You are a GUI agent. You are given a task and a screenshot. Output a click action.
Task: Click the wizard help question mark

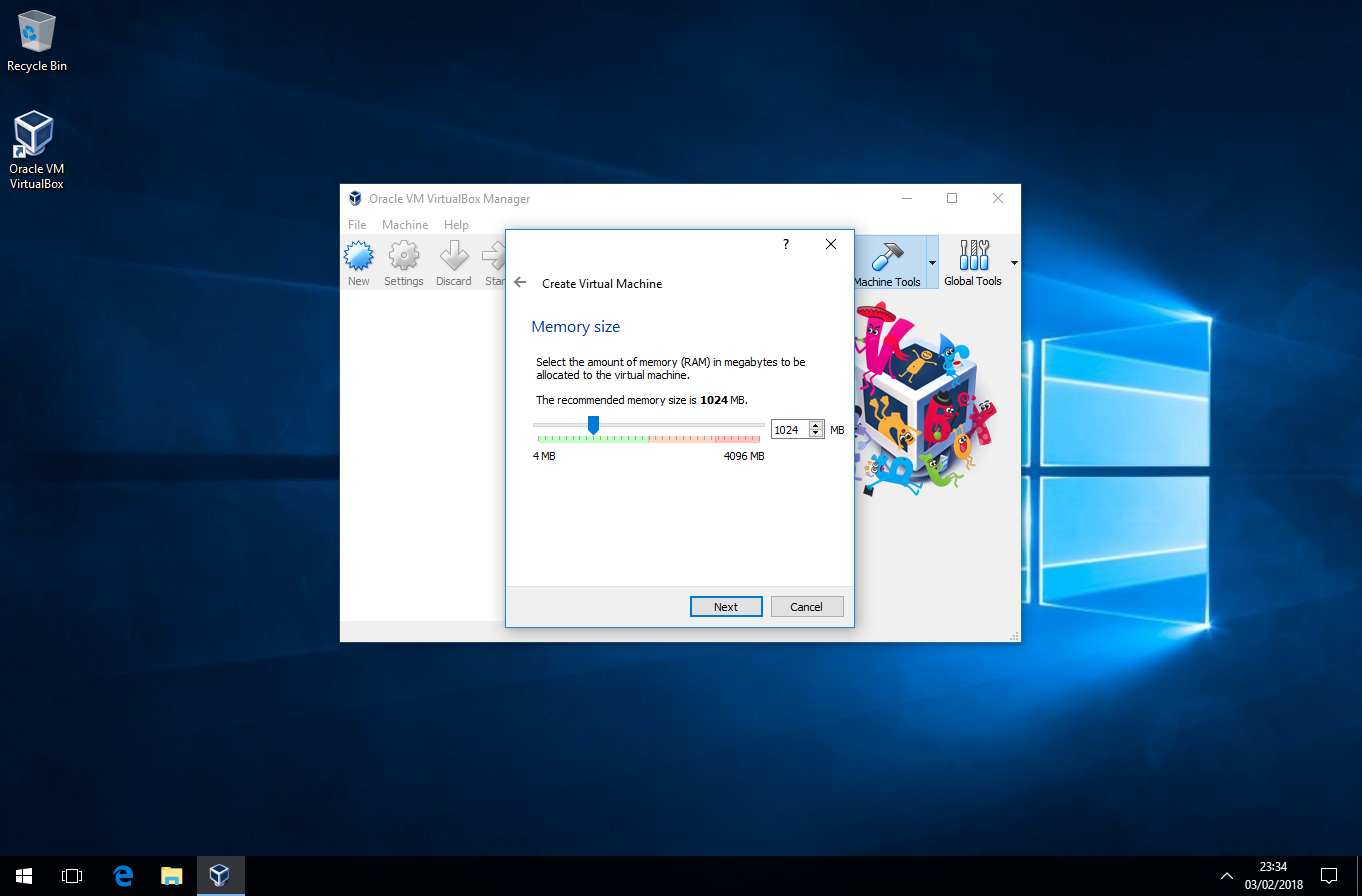pos(785,245)
